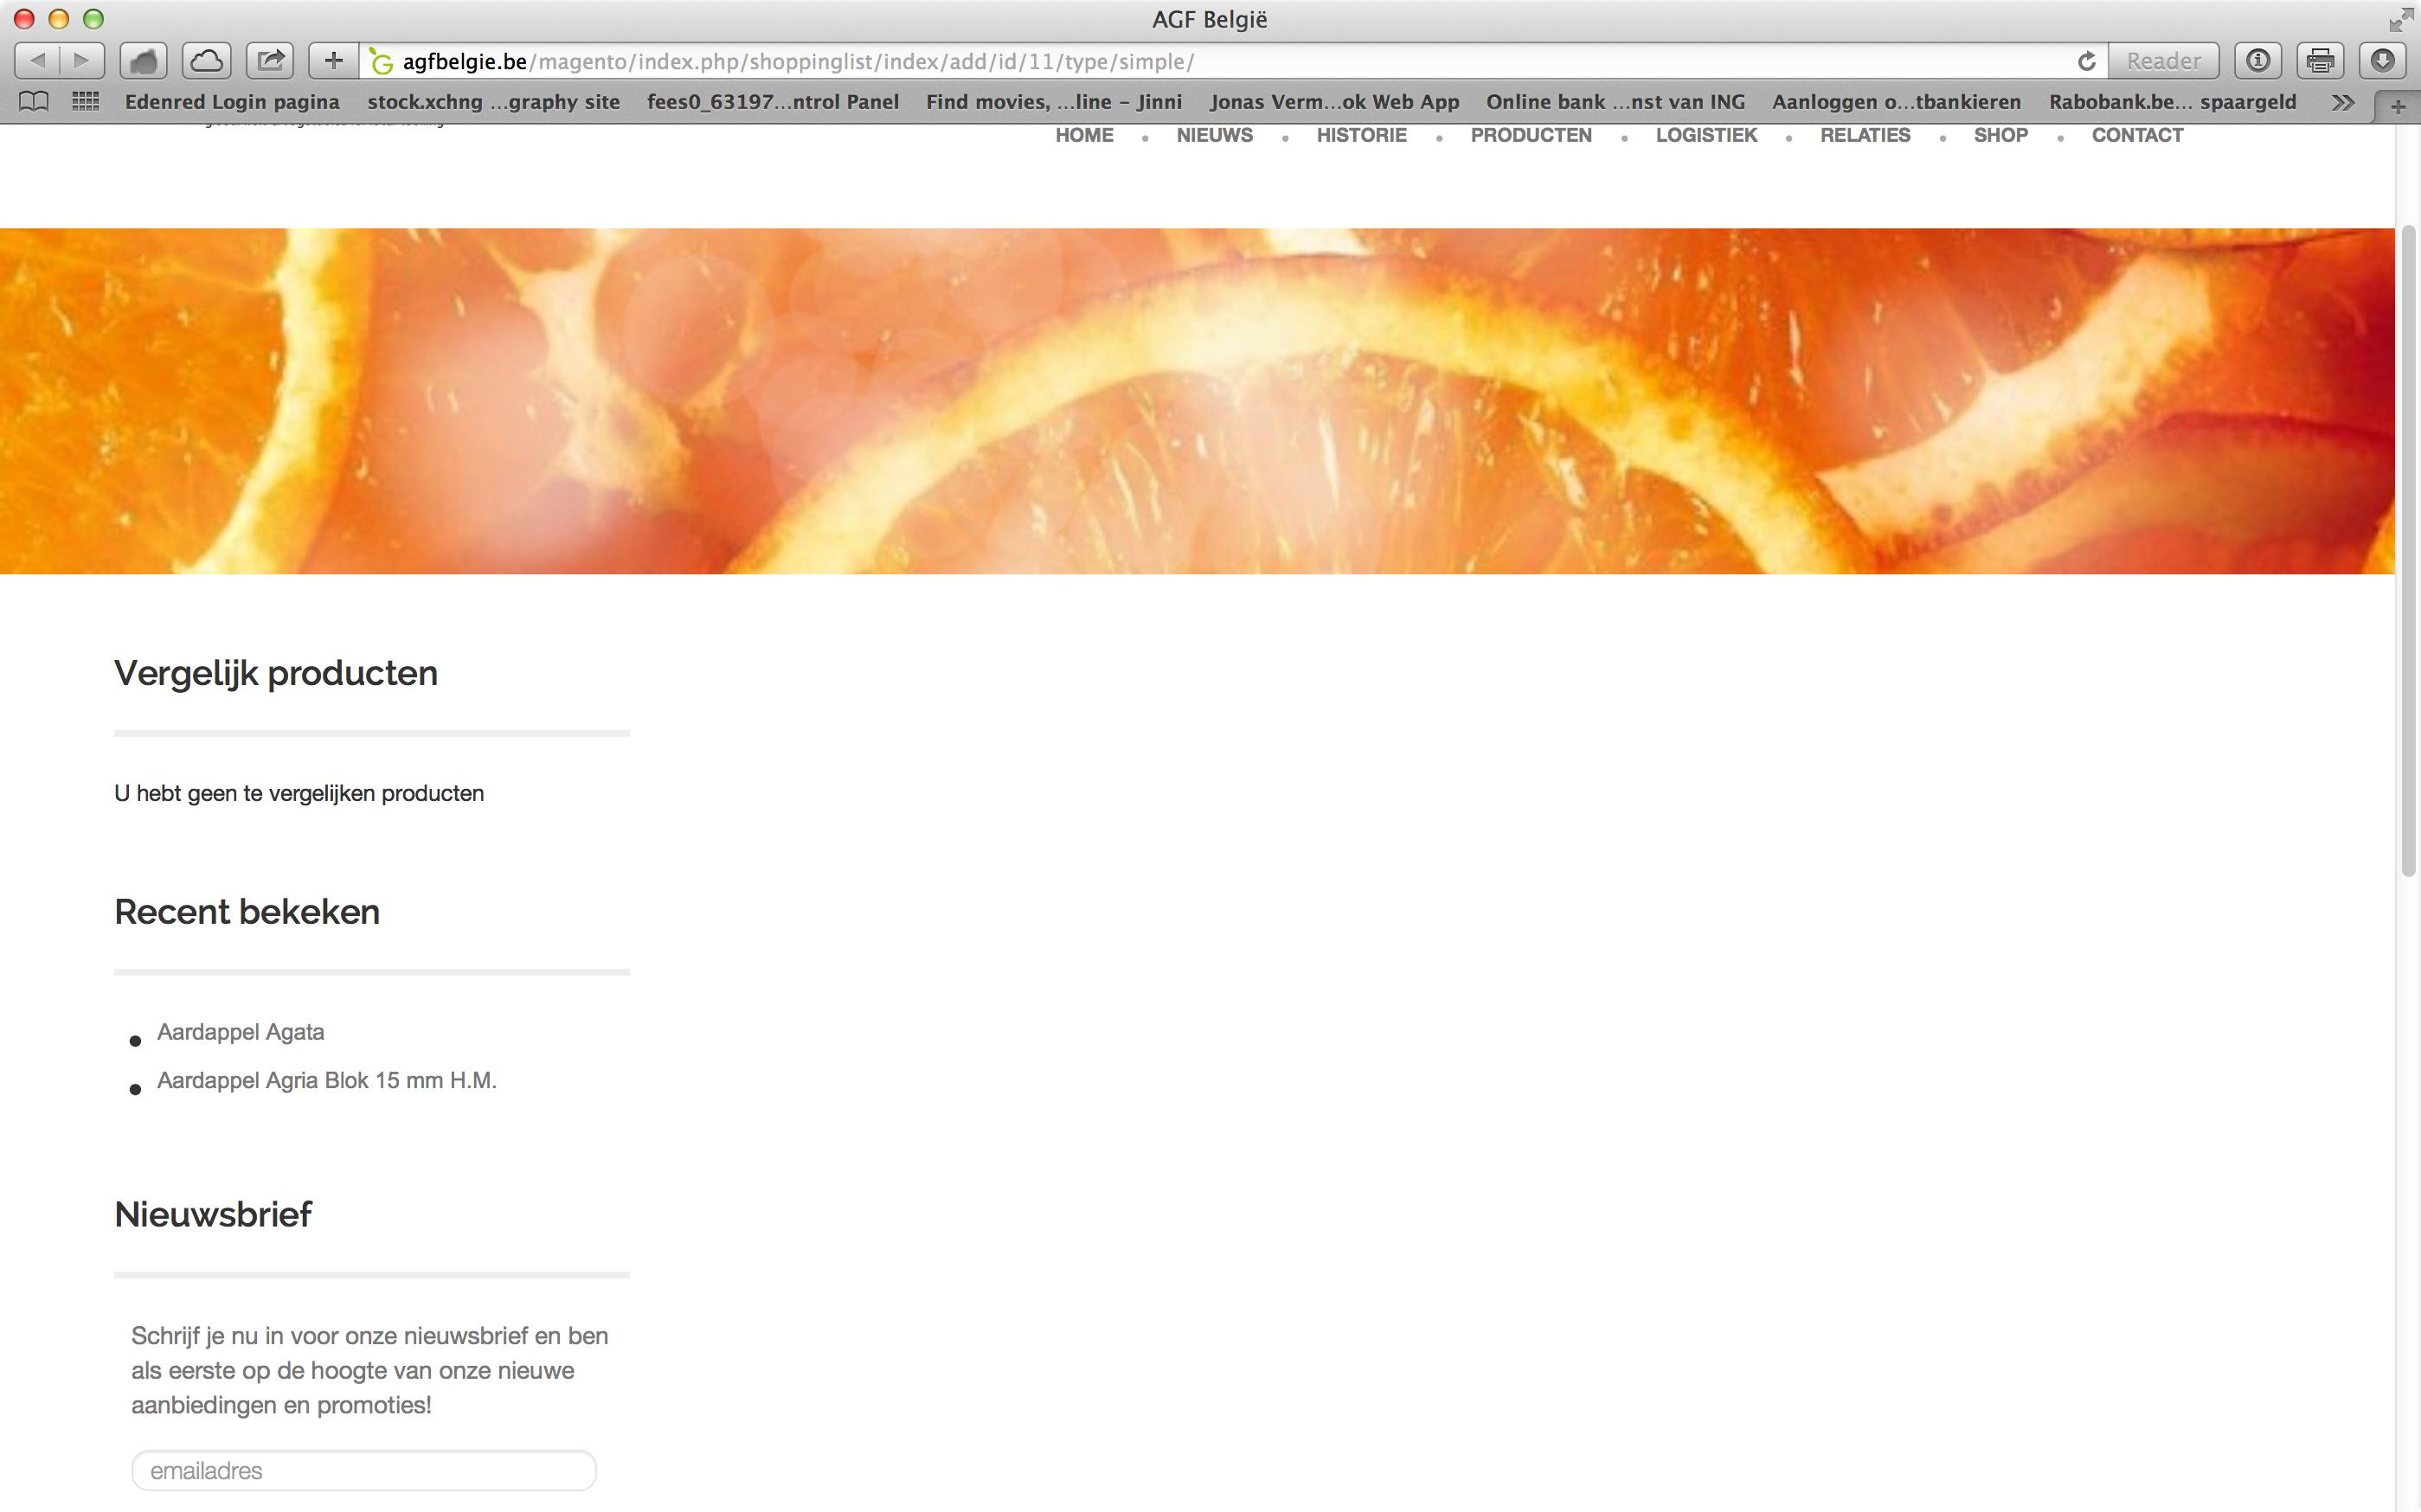
Task: Open the Aardappel Agata link
Action: [240, 1032]
